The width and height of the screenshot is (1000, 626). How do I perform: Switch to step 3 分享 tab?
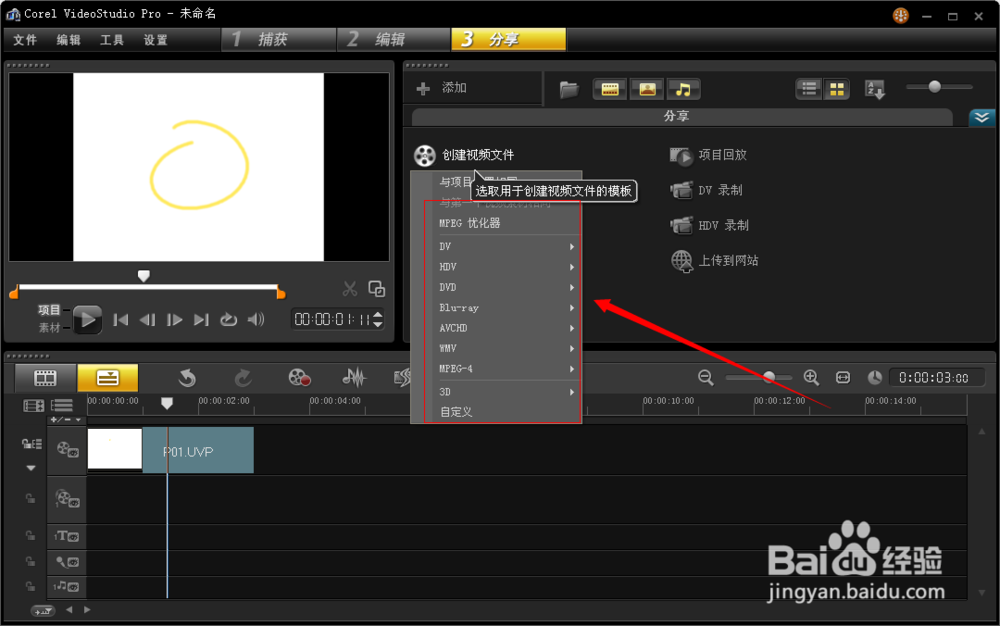click(508, 40)
